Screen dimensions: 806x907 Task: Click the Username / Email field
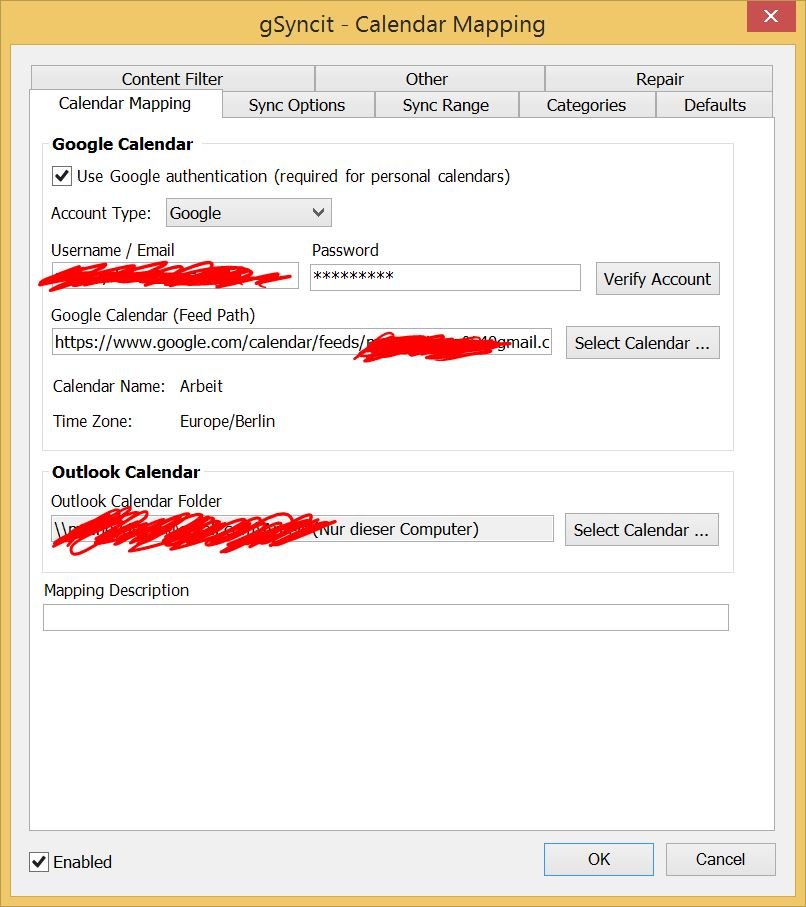[x=175, y=276]
